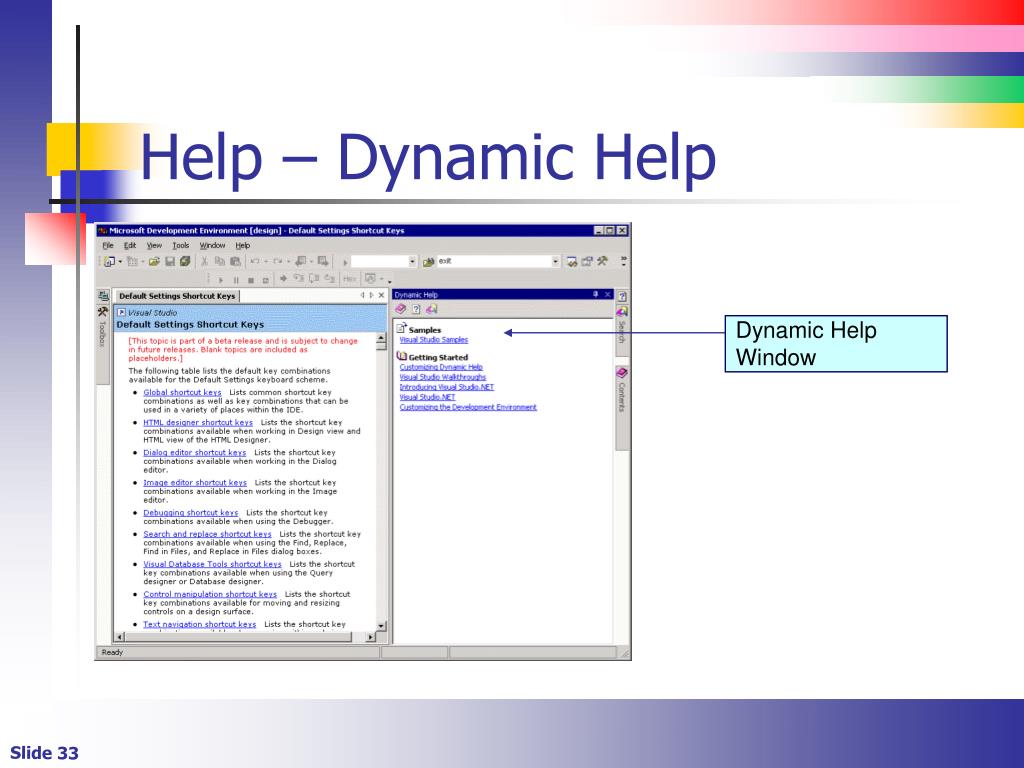The height and width of the screenshot is (768, 1024).
Task: Click the Search icon in Dynamic Help toolbar
Action: 431,309
